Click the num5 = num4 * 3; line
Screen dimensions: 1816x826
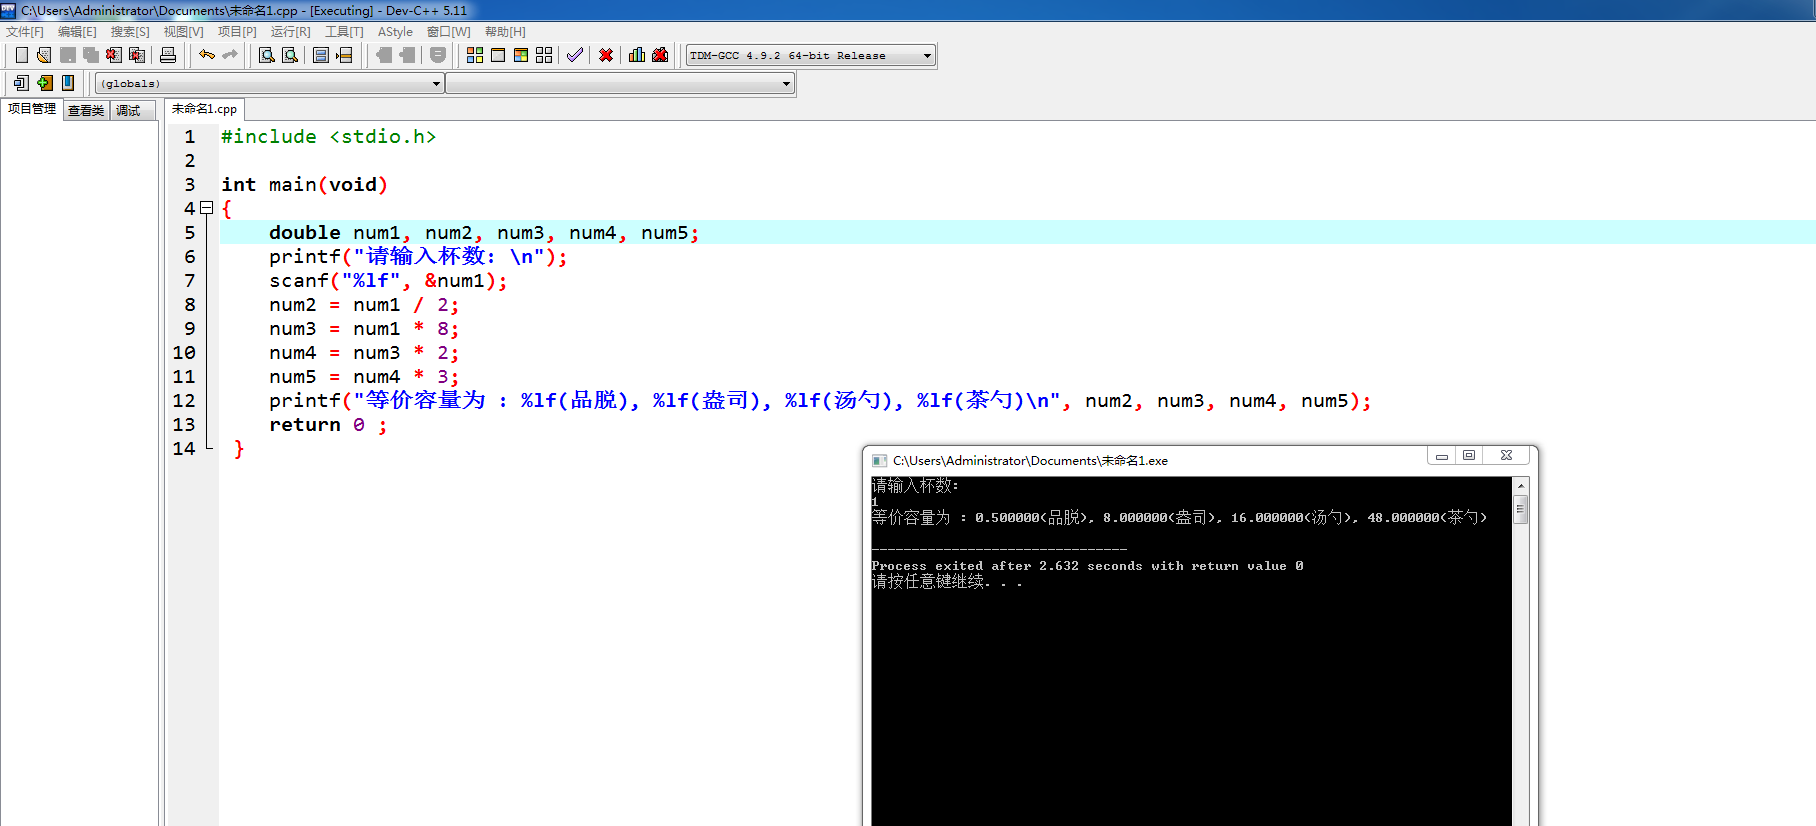click(x=364, y=377)
